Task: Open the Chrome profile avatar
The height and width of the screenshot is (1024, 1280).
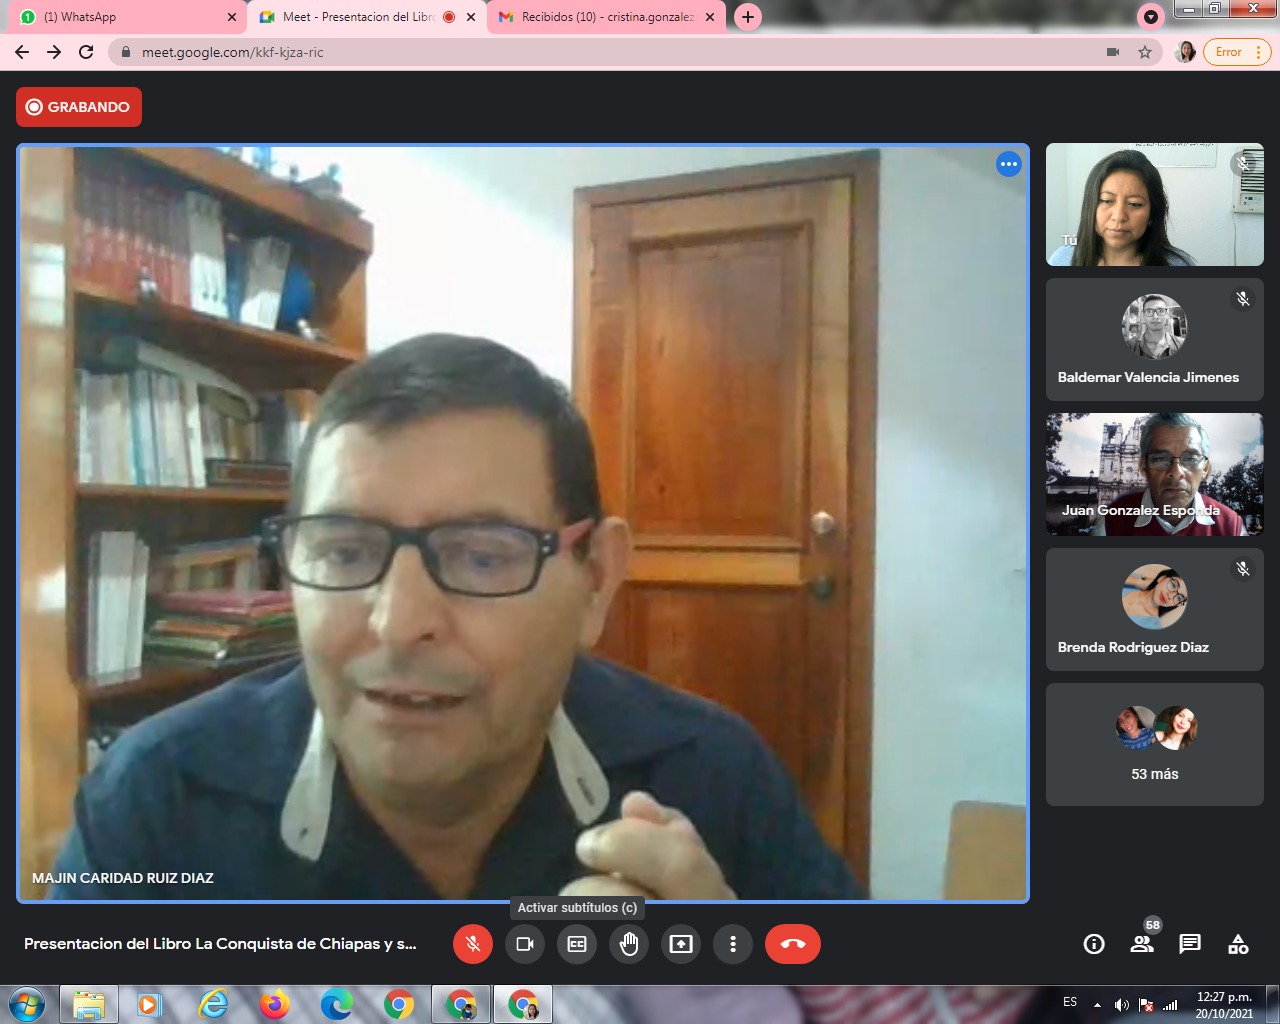Action: 1186,52
